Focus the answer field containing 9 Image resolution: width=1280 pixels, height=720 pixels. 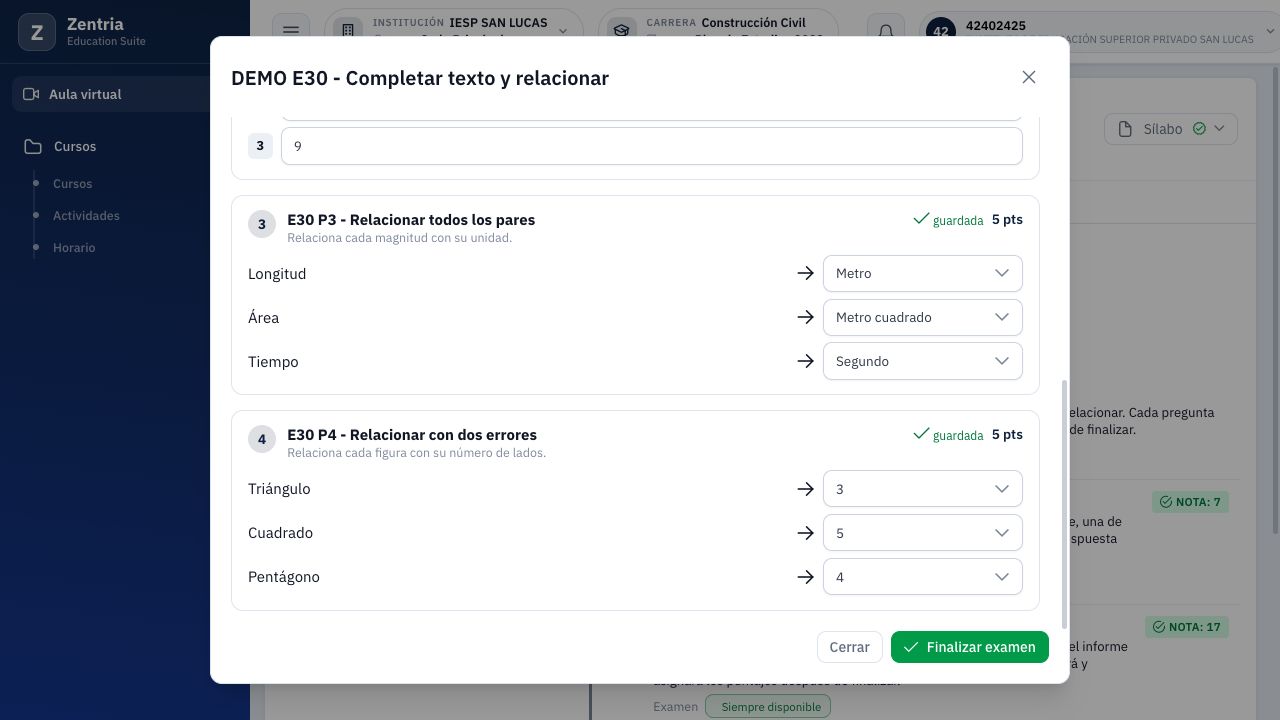652,146
